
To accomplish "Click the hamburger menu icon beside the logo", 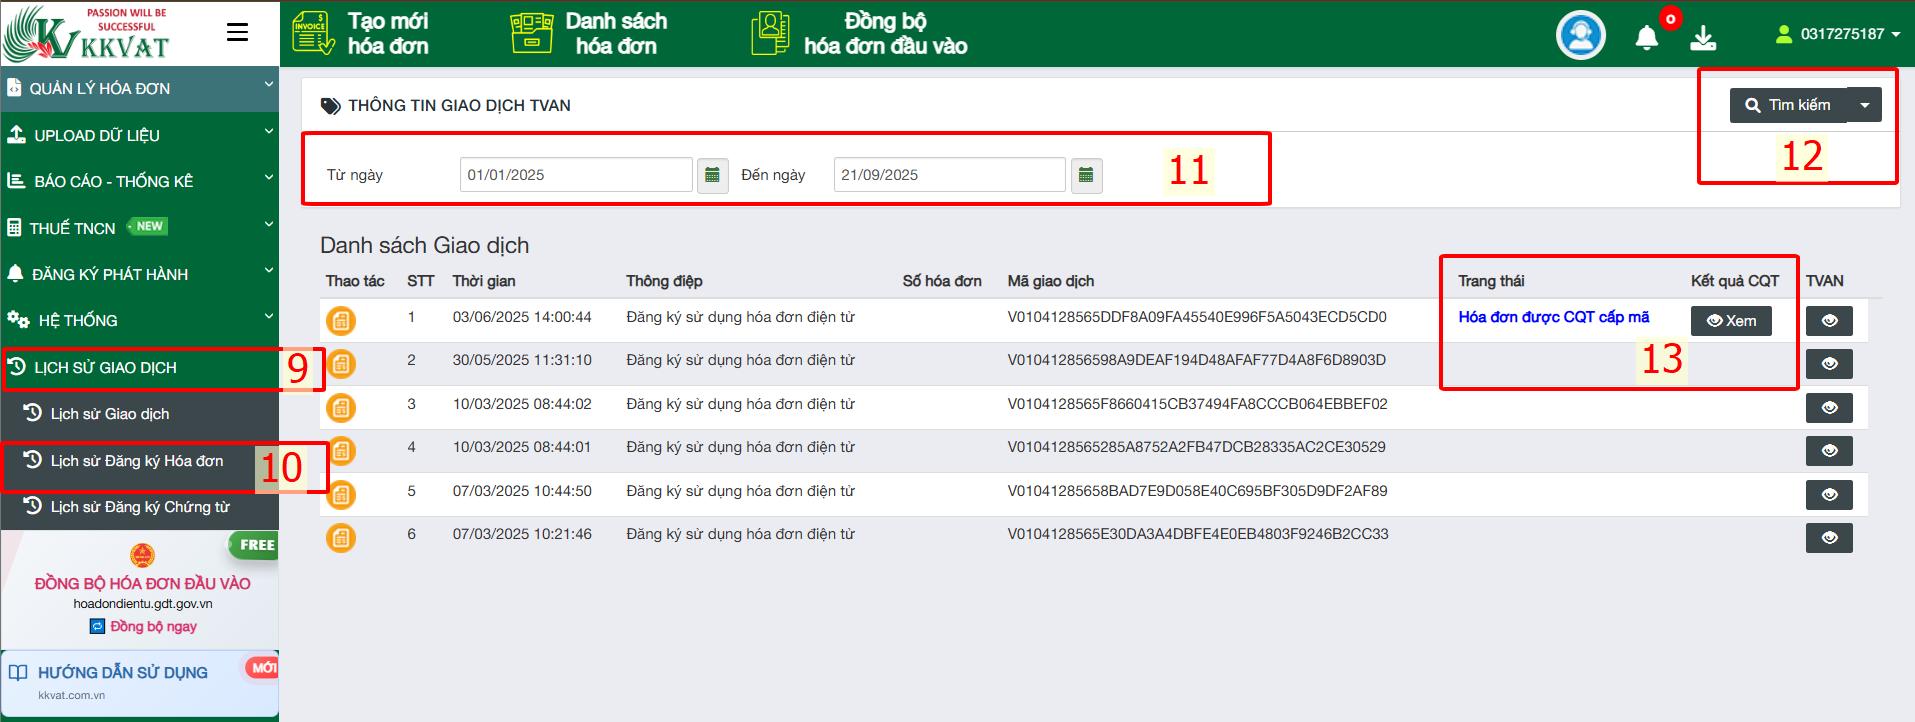I will click(x=237, y=33).
